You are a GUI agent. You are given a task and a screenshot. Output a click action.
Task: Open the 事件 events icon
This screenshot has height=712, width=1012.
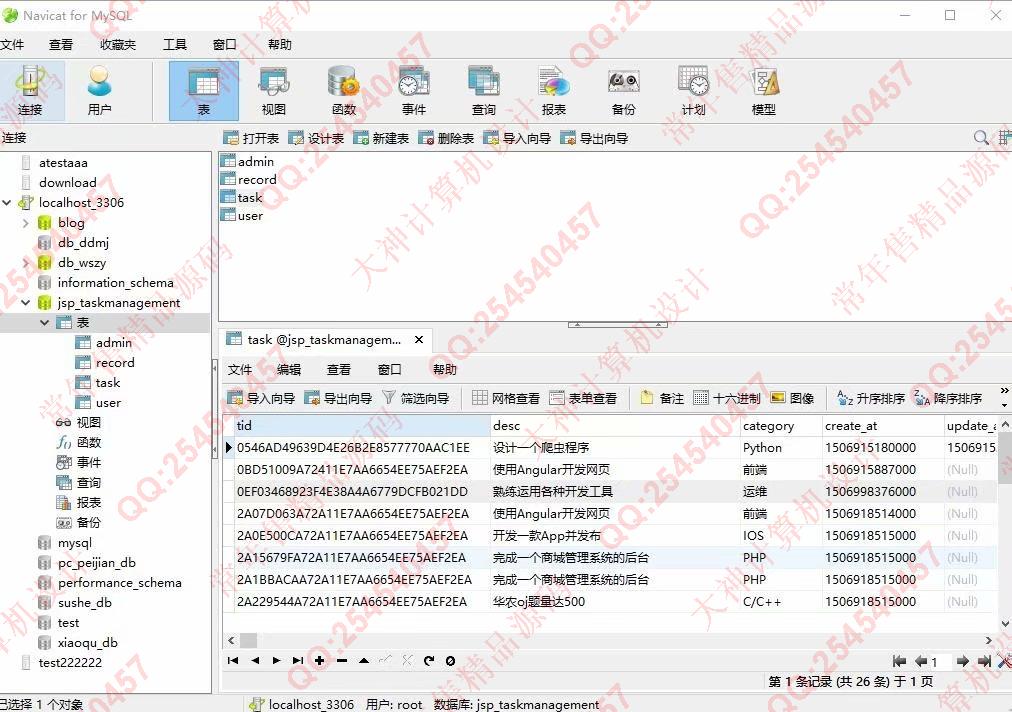(x=414, y=90)
